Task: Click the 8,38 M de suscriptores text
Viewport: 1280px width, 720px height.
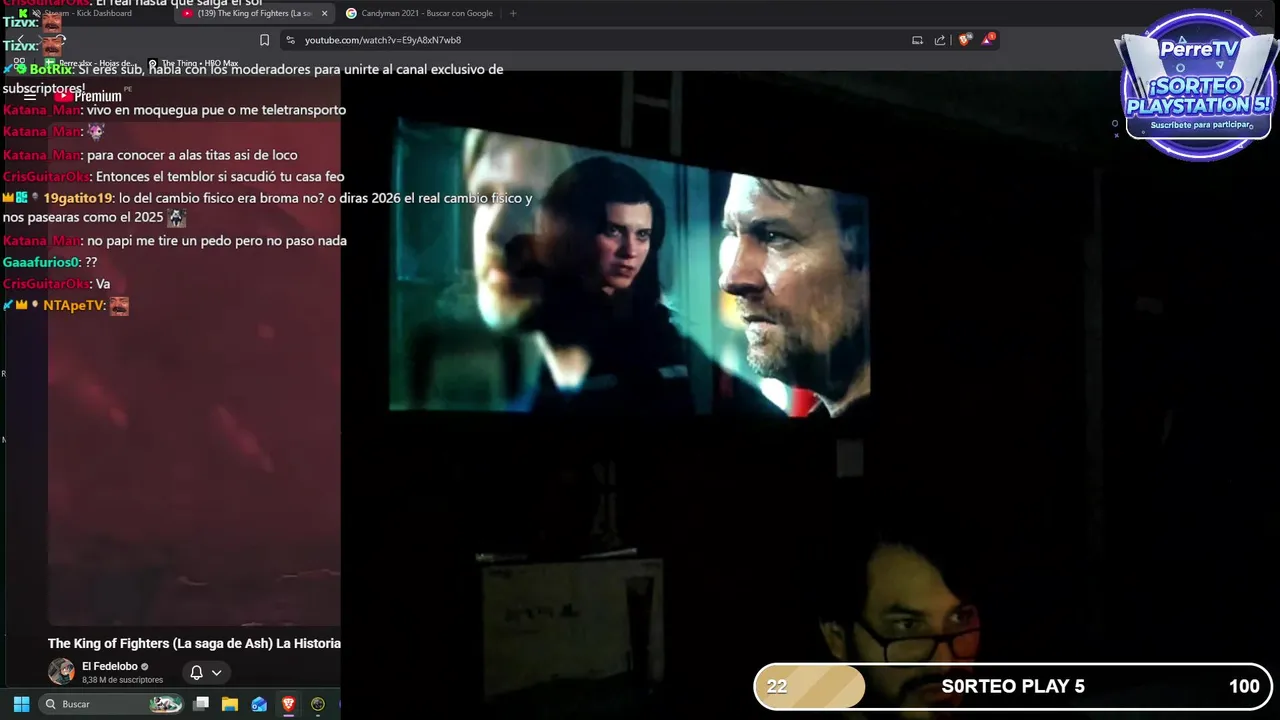Action: click(x=122, y=680)
